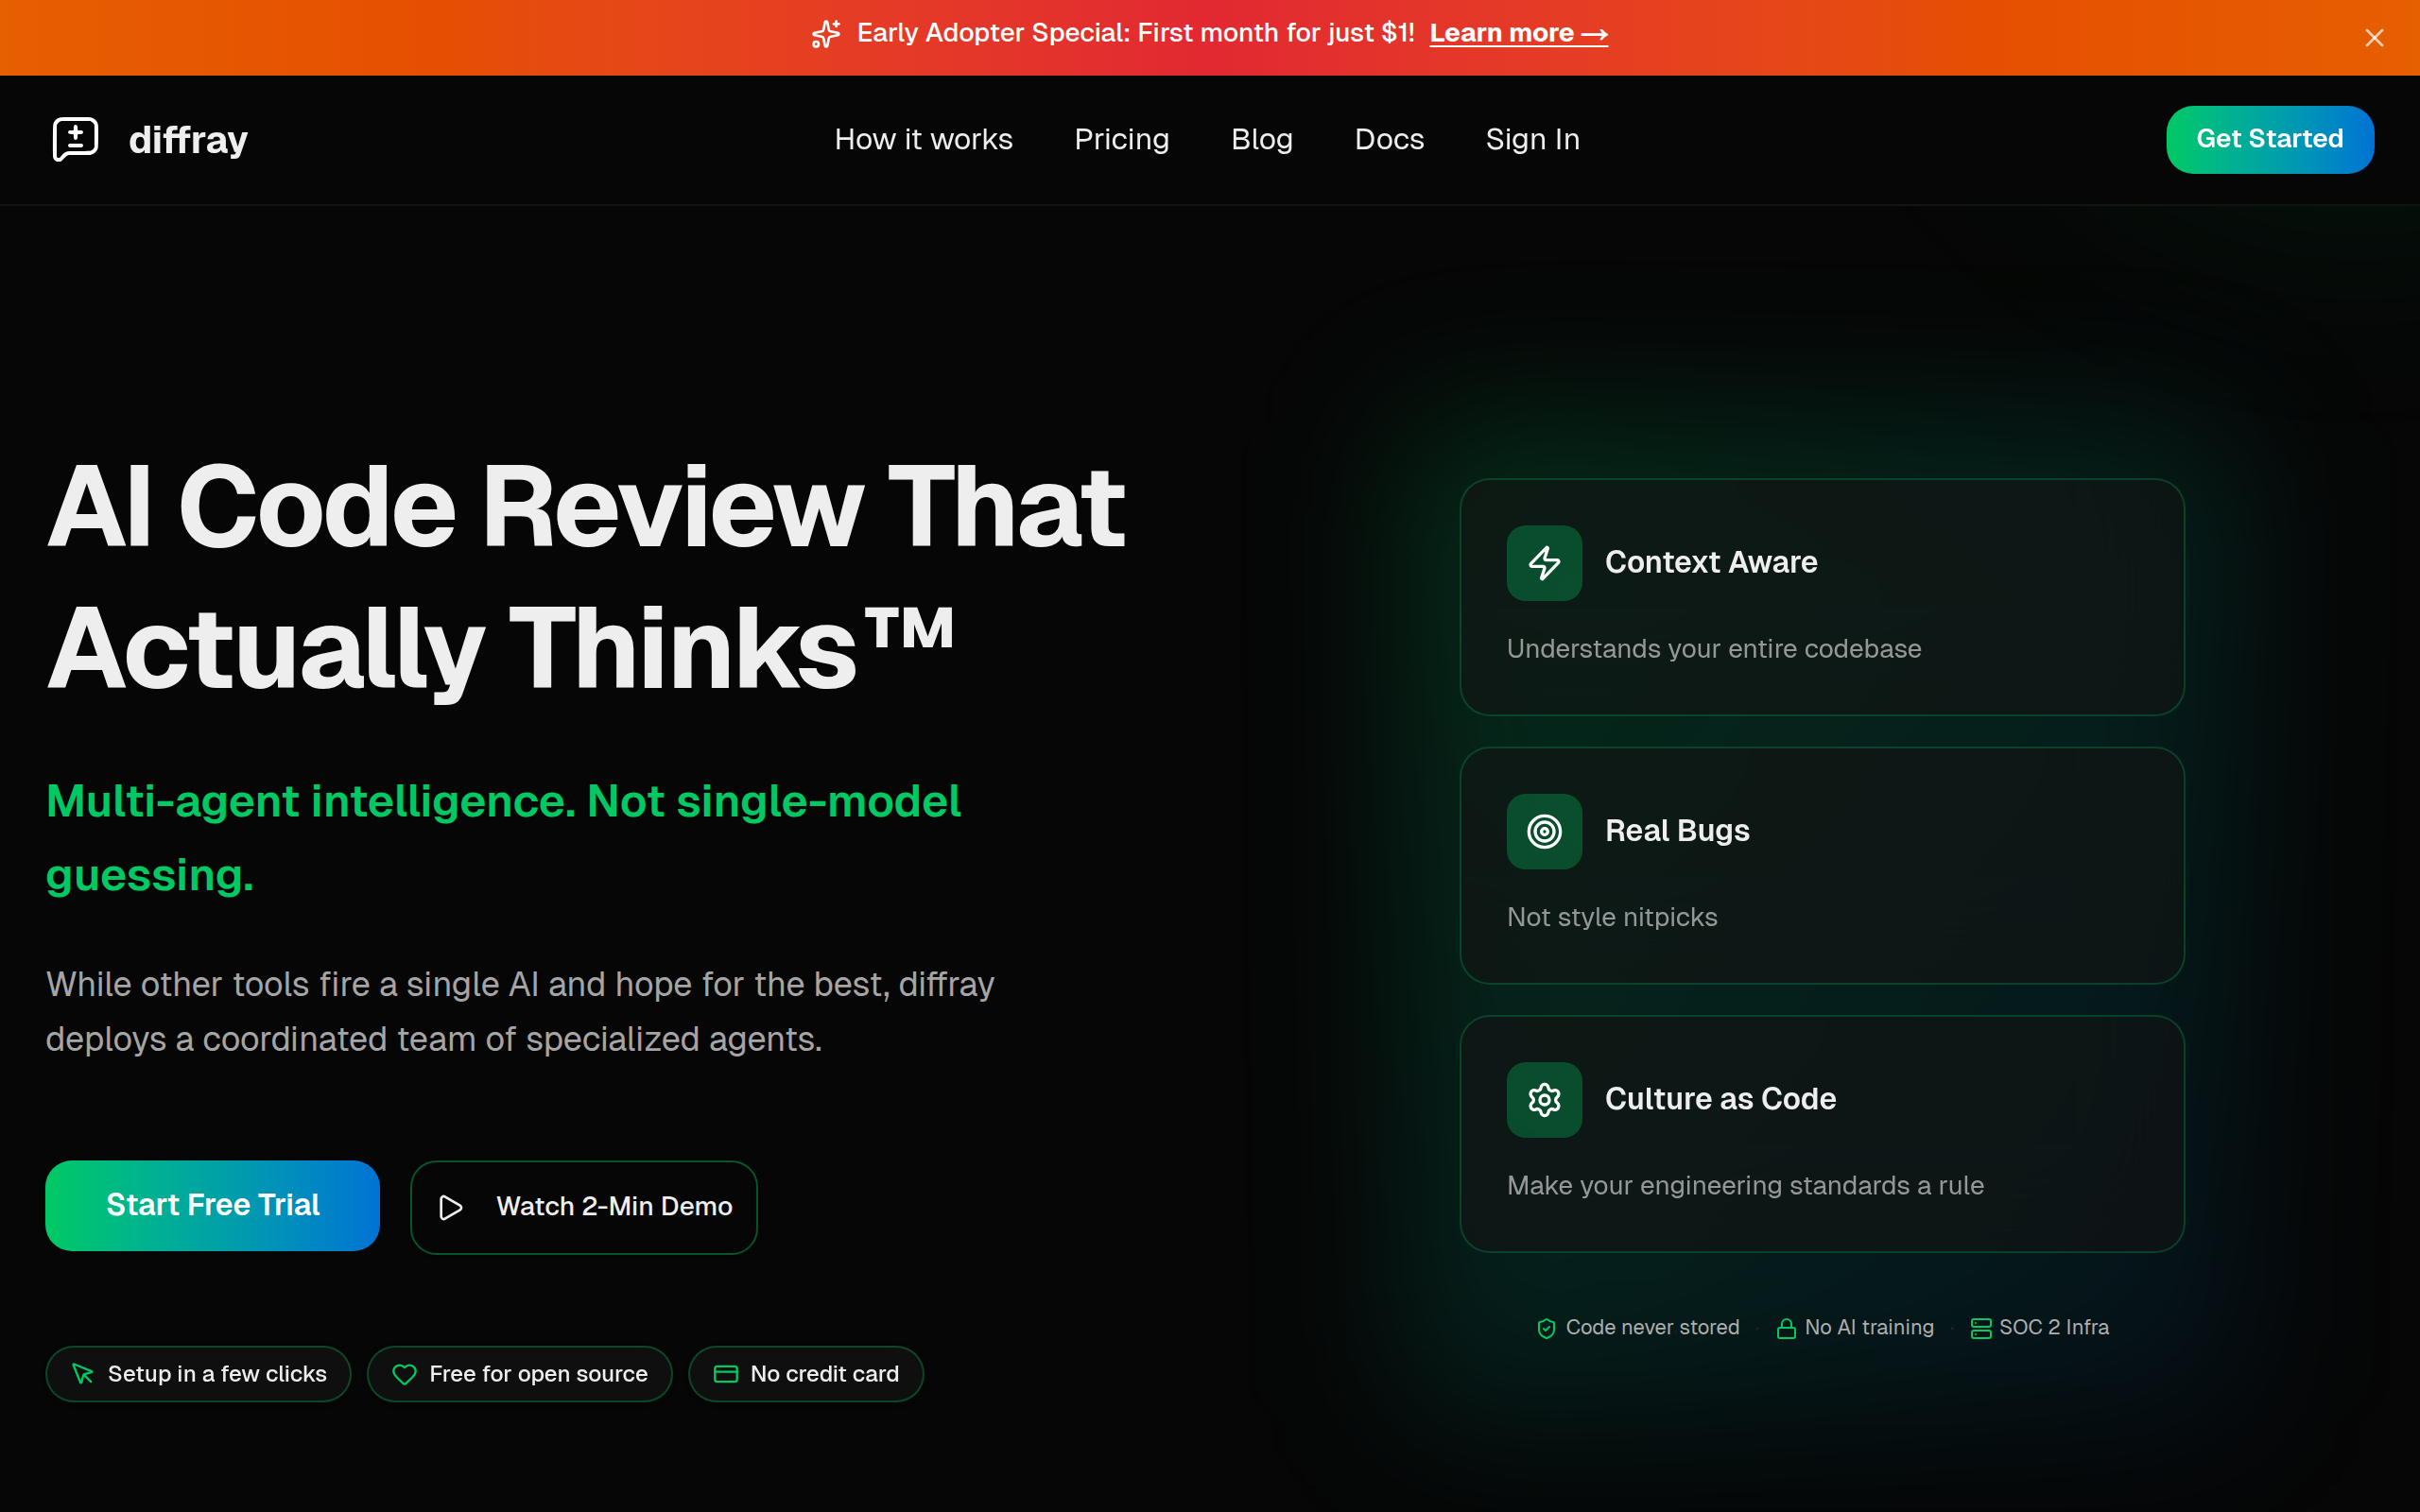Screen dimensions: 2420x1512
Task: Click the sparkle icon in promo banner
Action: point(826,34)
